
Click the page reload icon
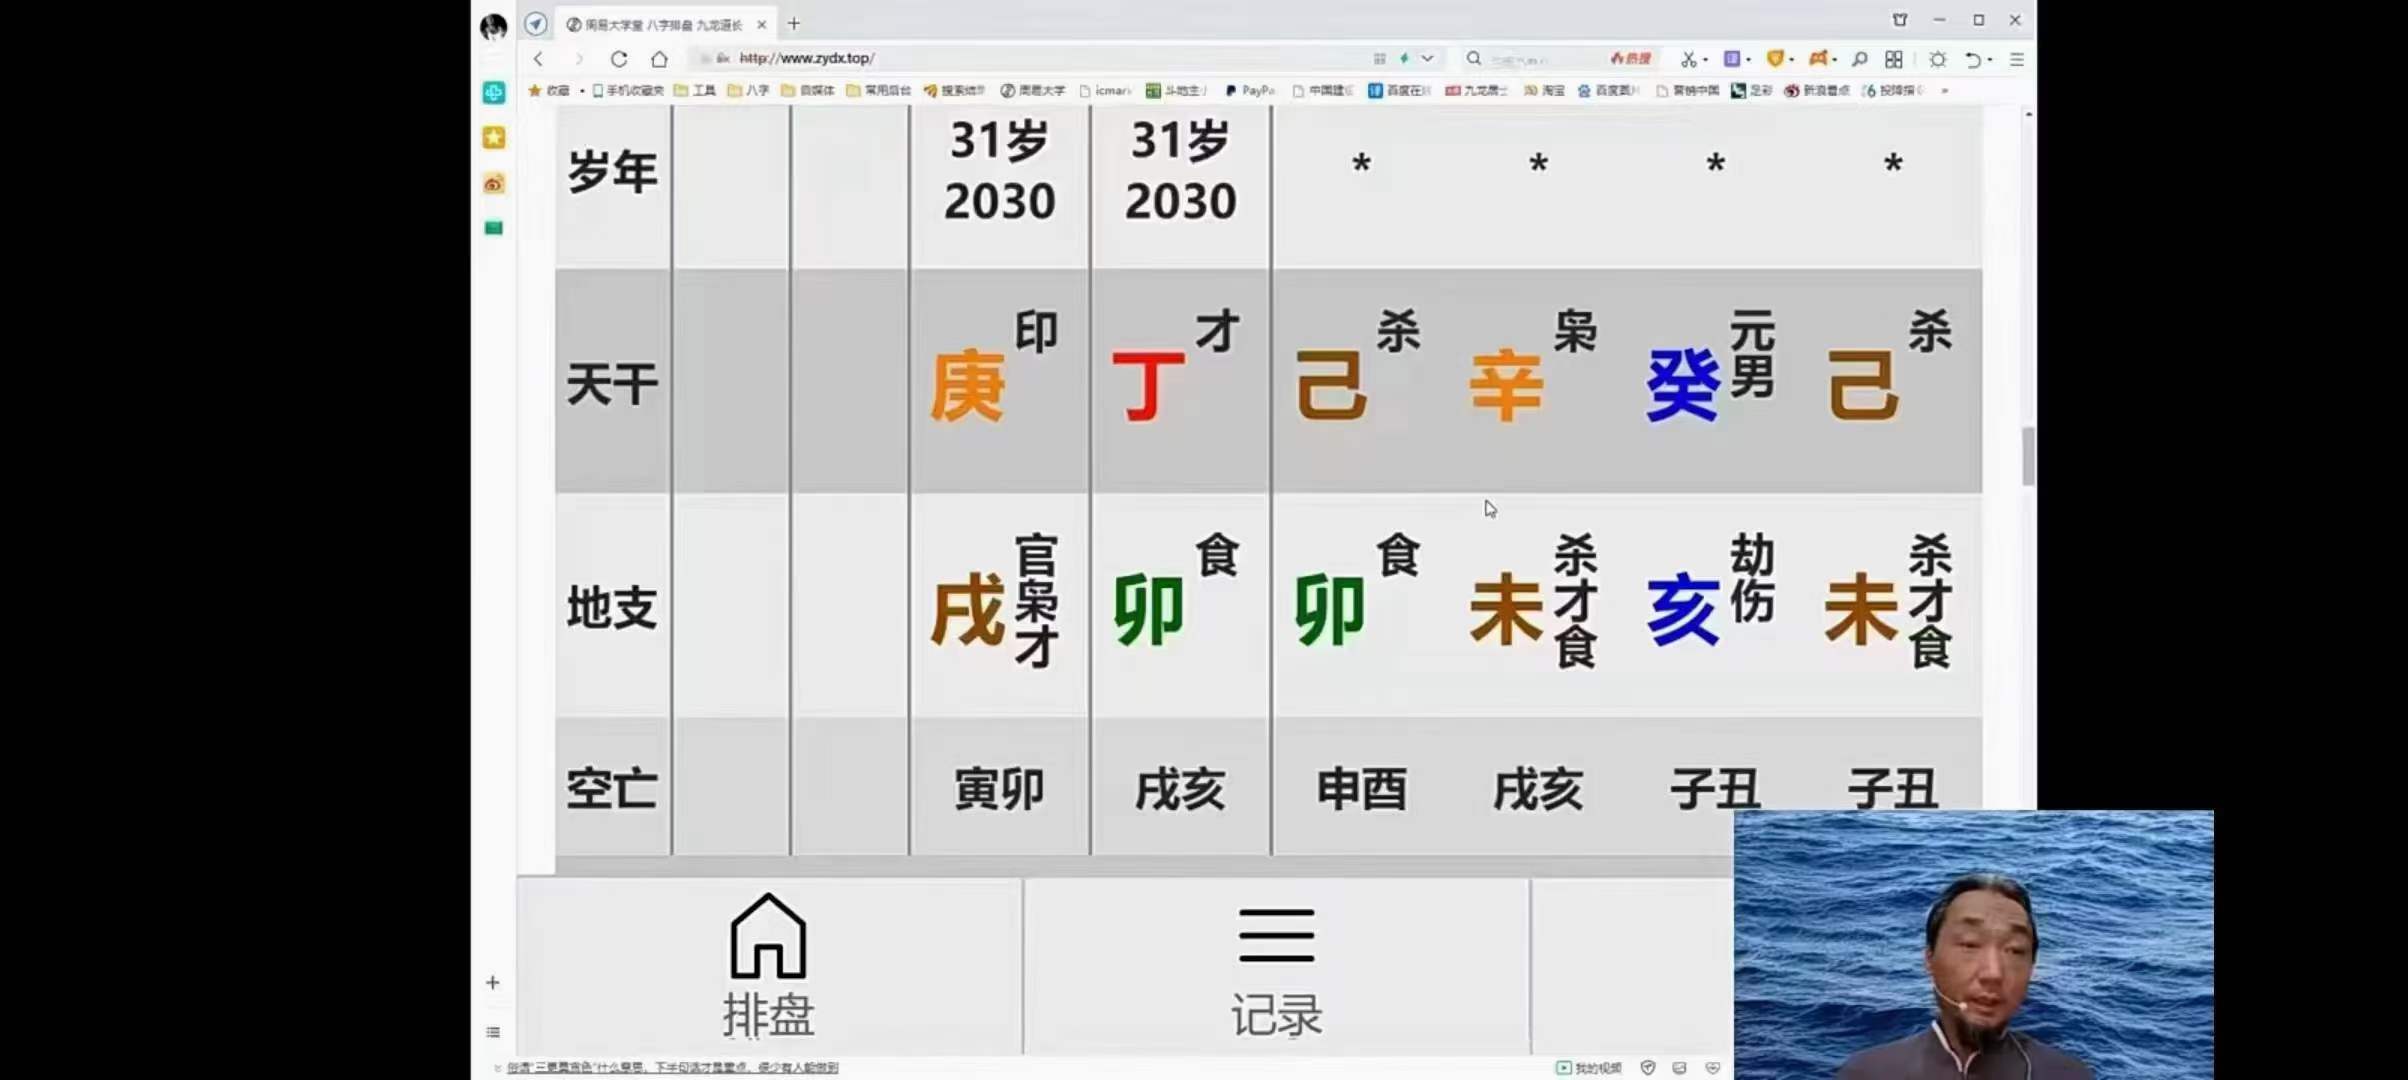[618, 59]
